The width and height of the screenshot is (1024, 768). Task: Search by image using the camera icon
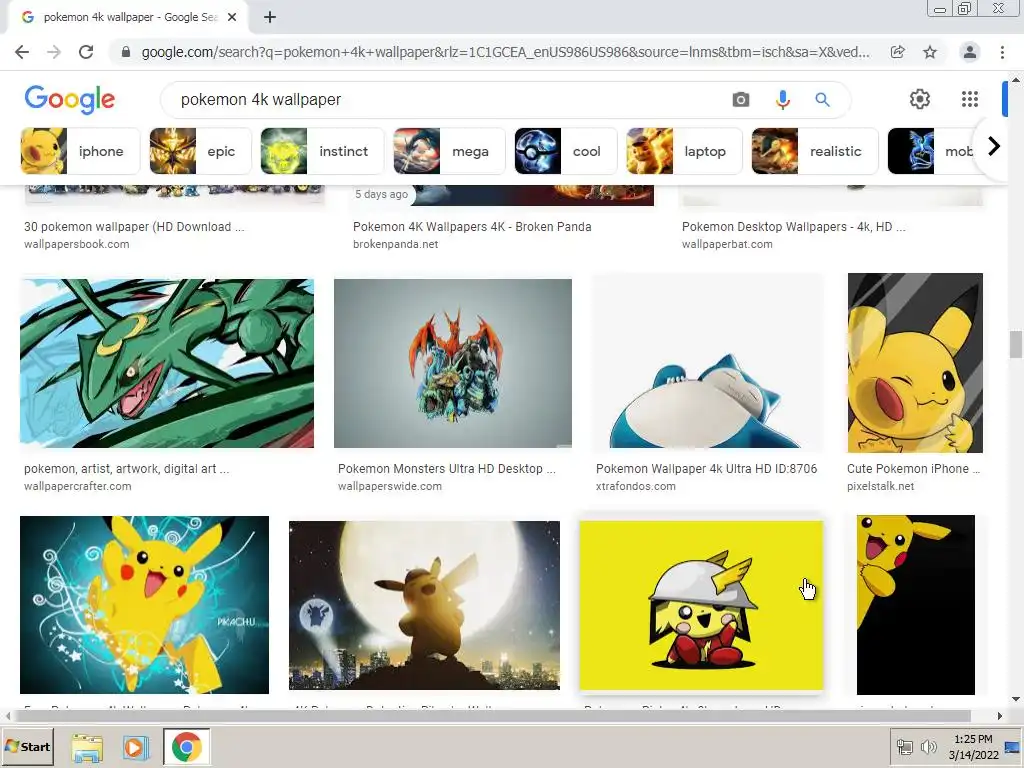pyautogui.click(x=741, y=99)
